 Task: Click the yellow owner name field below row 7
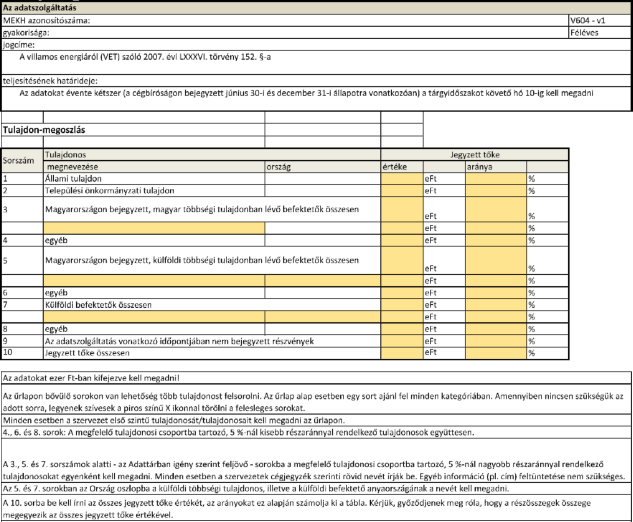[x=154, y=317]
